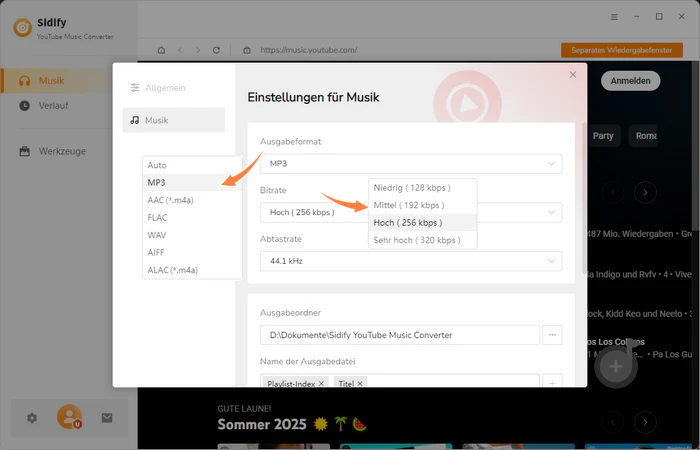Switch to Musik settings tab

point(174,120)
